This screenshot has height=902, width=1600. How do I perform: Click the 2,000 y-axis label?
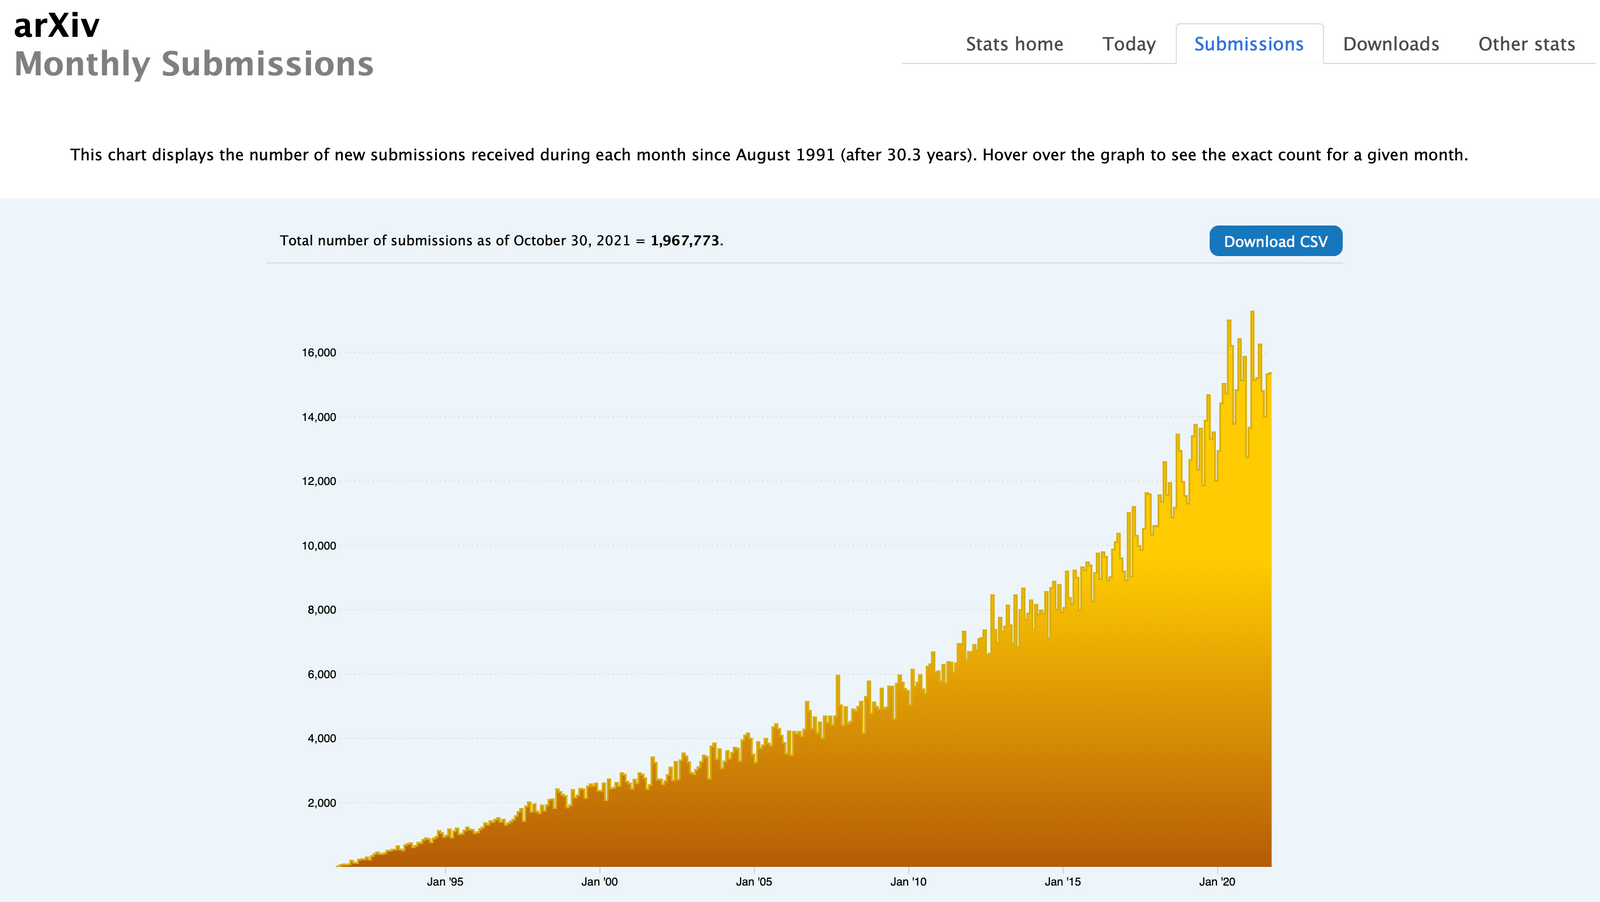pyautogui.click(x=321, y=802)
